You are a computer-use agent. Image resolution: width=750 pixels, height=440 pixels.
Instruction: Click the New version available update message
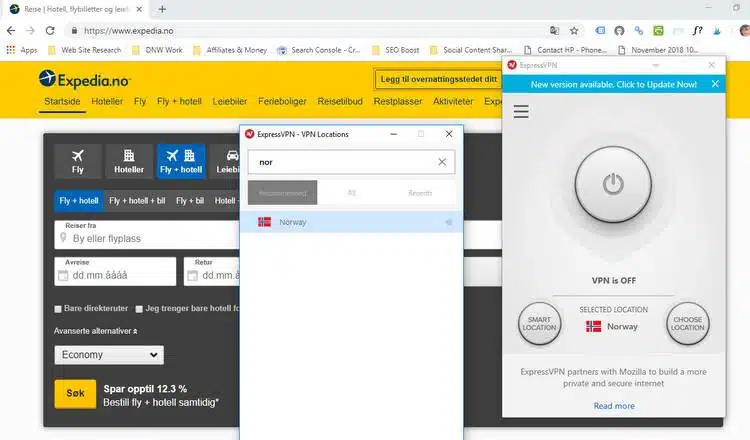click(x=614, y=84)
